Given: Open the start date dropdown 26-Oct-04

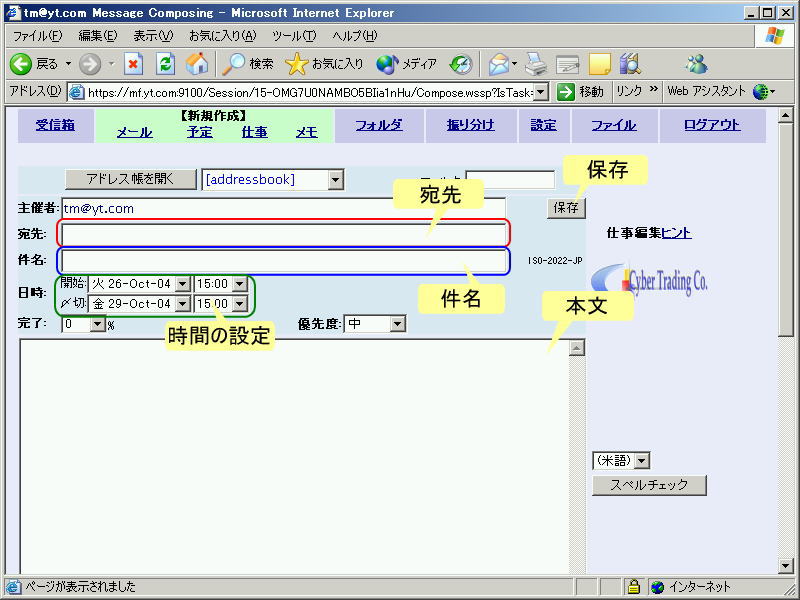Looking at the screenshot, I should pyautogui.click(x=182, y=284).
